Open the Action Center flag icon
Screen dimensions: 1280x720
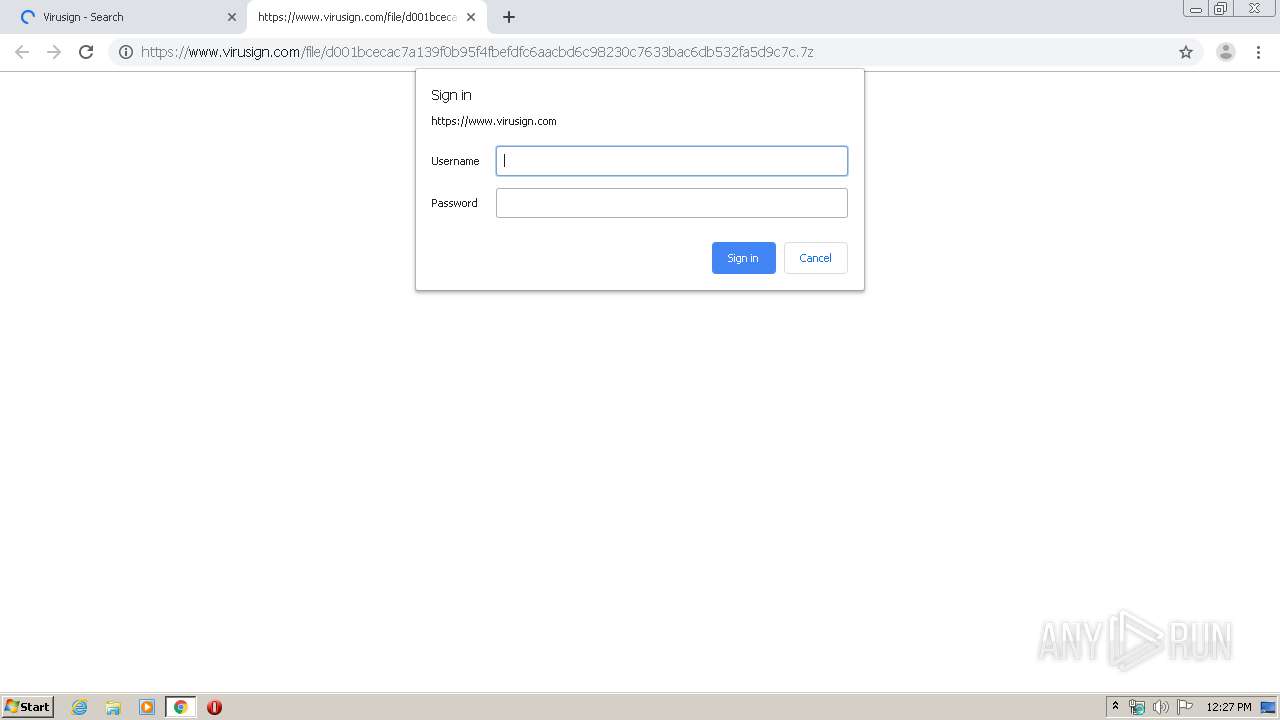[1185, 707]
